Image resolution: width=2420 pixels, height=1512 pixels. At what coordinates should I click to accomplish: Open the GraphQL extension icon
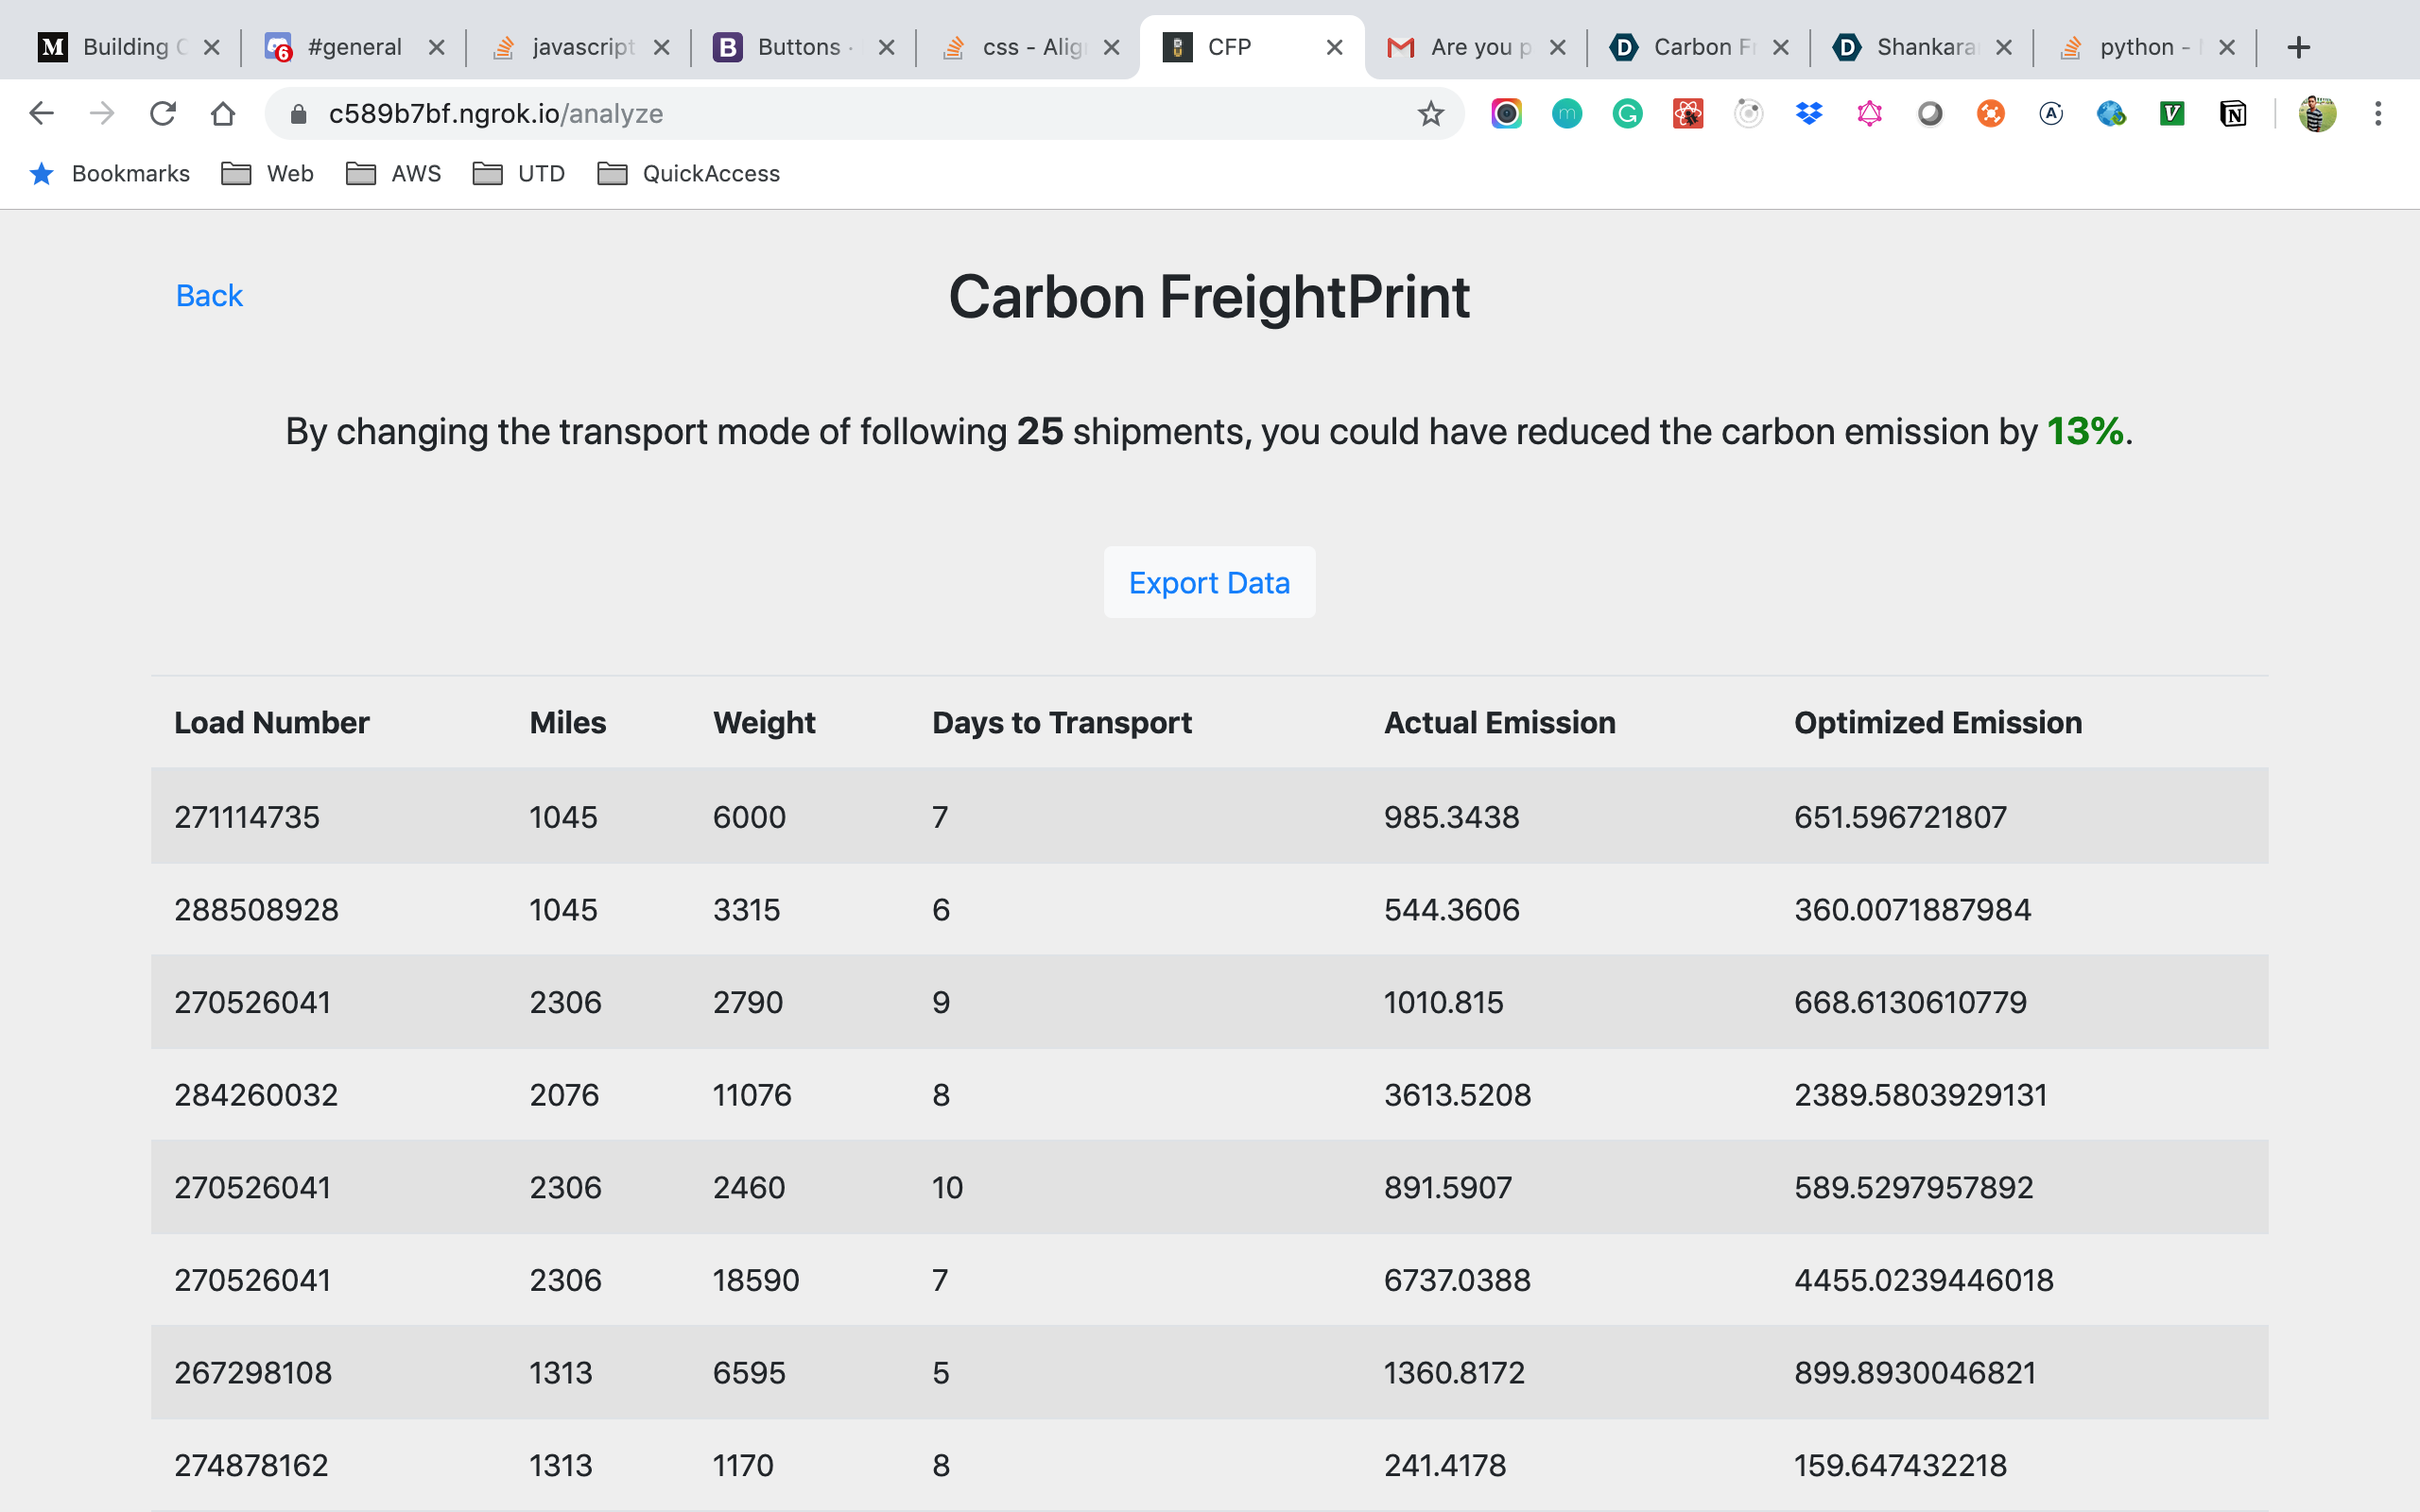1869,114
